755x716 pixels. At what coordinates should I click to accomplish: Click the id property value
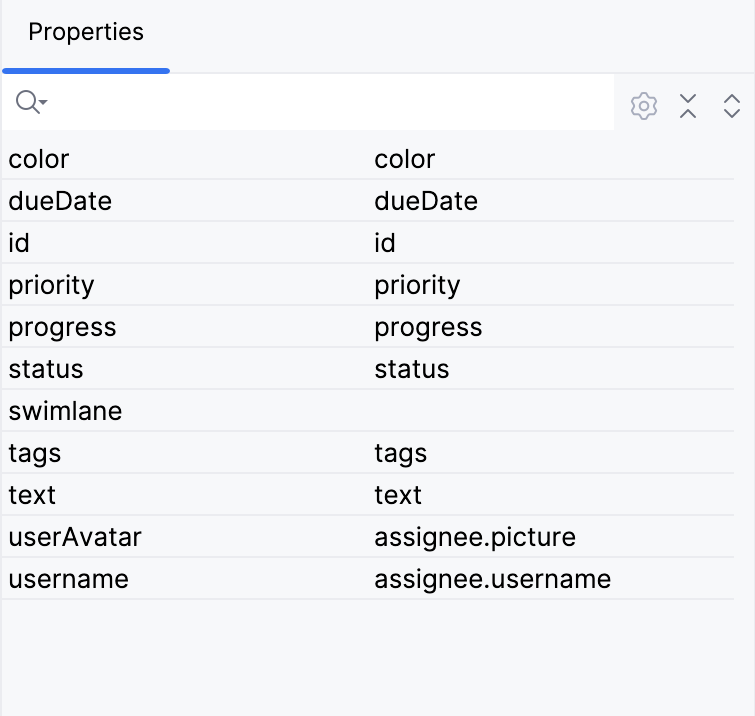[x=385, y=243]
